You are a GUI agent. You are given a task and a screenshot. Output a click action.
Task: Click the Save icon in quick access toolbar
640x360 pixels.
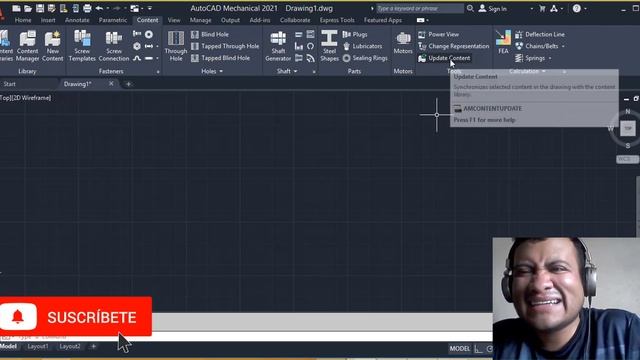point(40,8)
